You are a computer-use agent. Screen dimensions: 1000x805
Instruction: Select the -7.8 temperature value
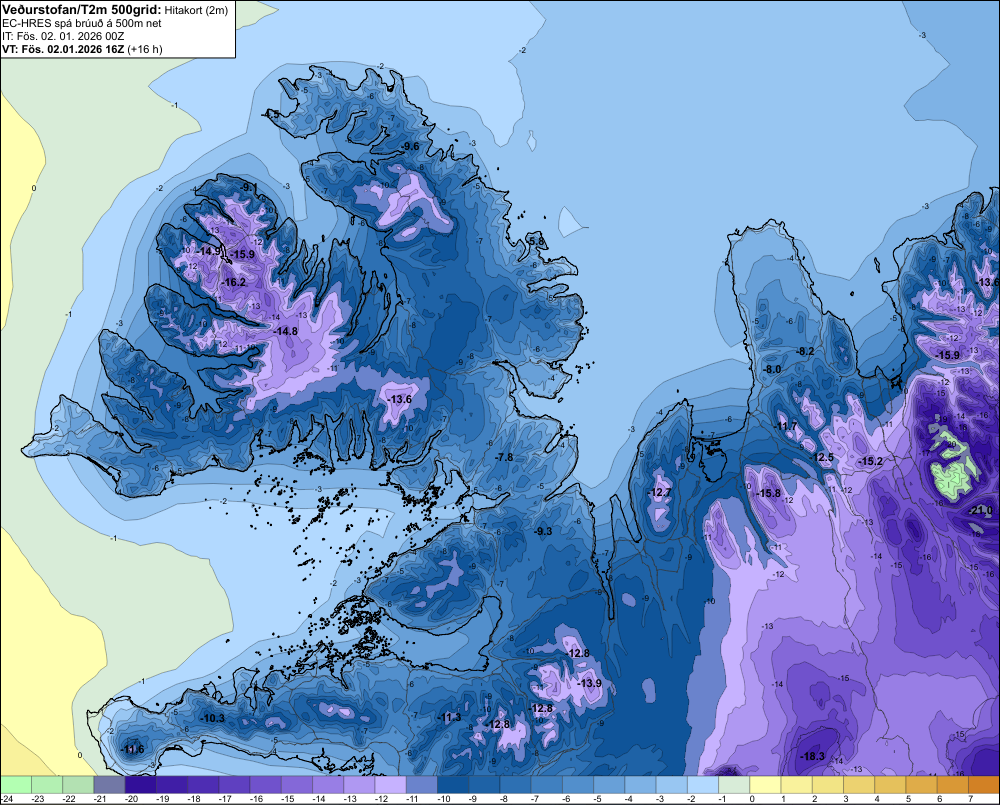click(504, 457)
